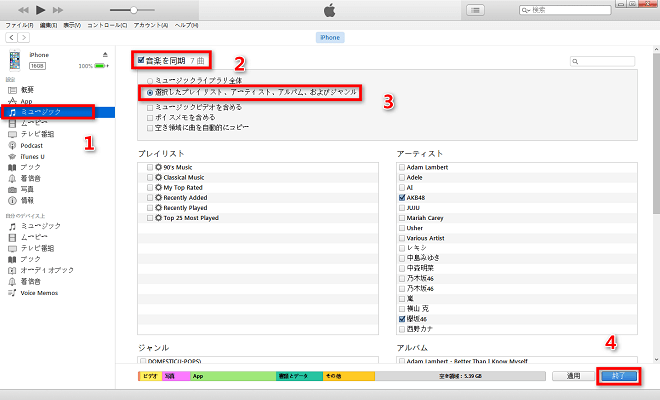Open the ヘルプ menu
This screenshot has width=660, height=400.
tap(186, 25)
